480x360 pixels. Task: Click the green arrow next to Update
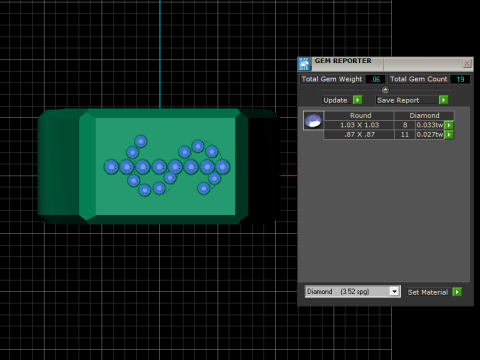click(357, 100)
